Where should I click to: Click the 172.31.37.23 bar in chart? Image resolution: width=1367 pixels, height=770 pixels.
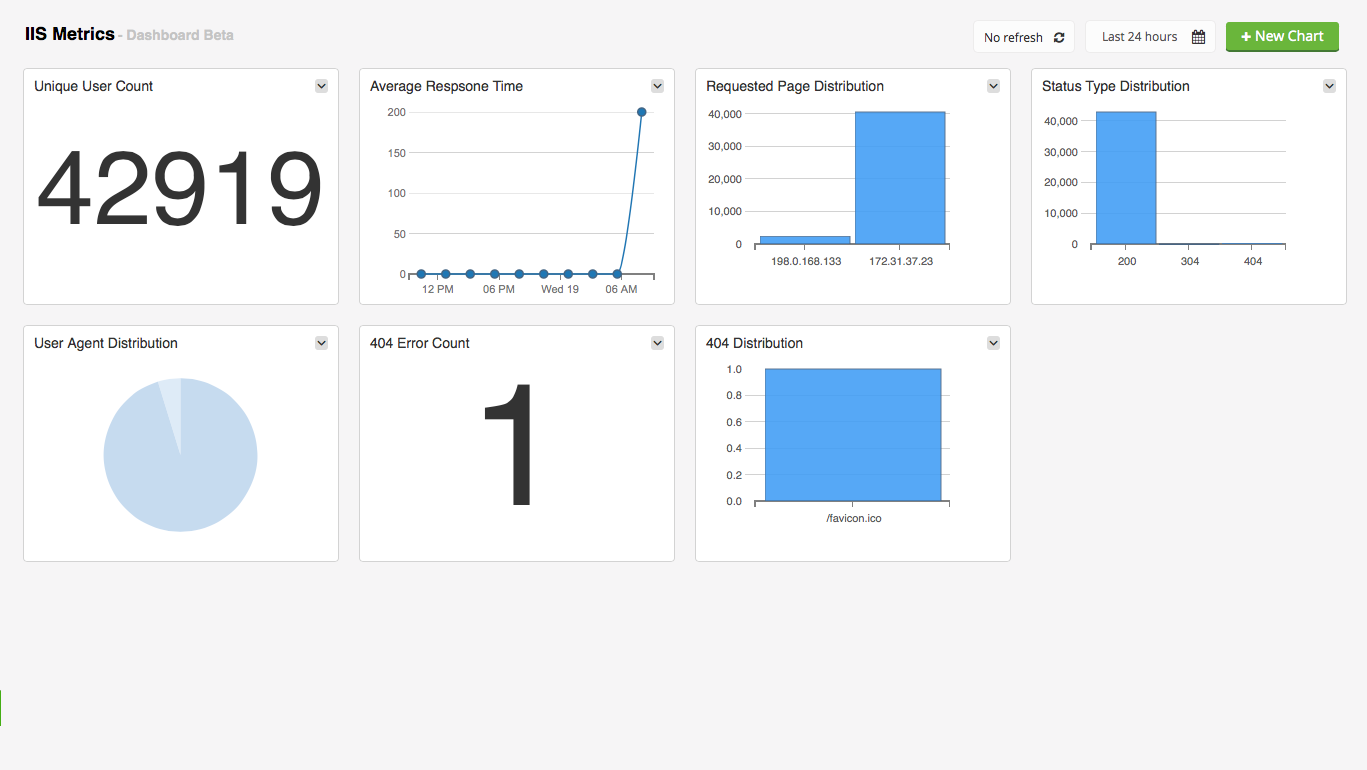click(x=900, y=178)
